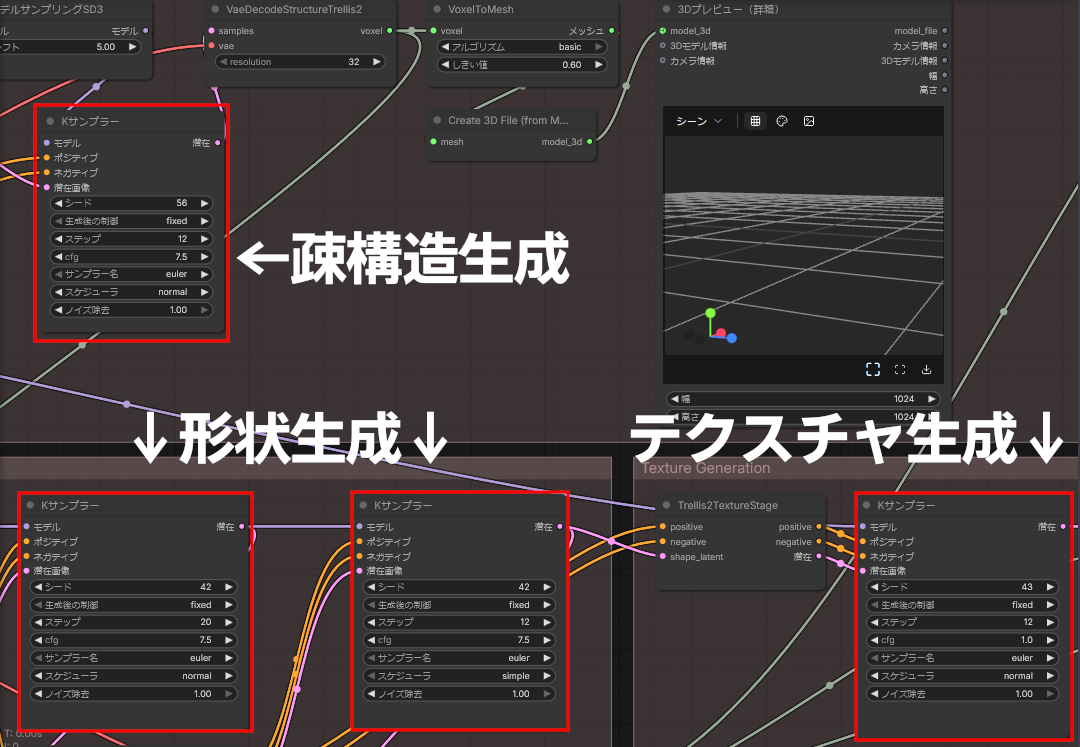Click the 3Dモデル情報 input port on 3D preview node
This screenshot has width=1080, height=747.
(x=663, y=46)
